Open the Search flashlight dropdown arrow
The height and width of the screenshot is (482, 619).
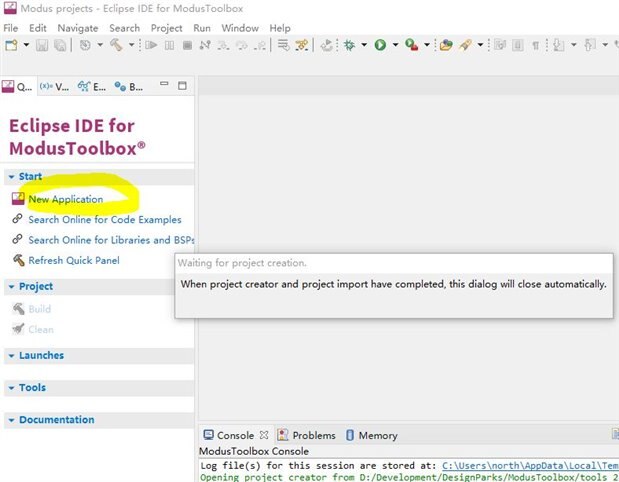(x=480, y=45)
